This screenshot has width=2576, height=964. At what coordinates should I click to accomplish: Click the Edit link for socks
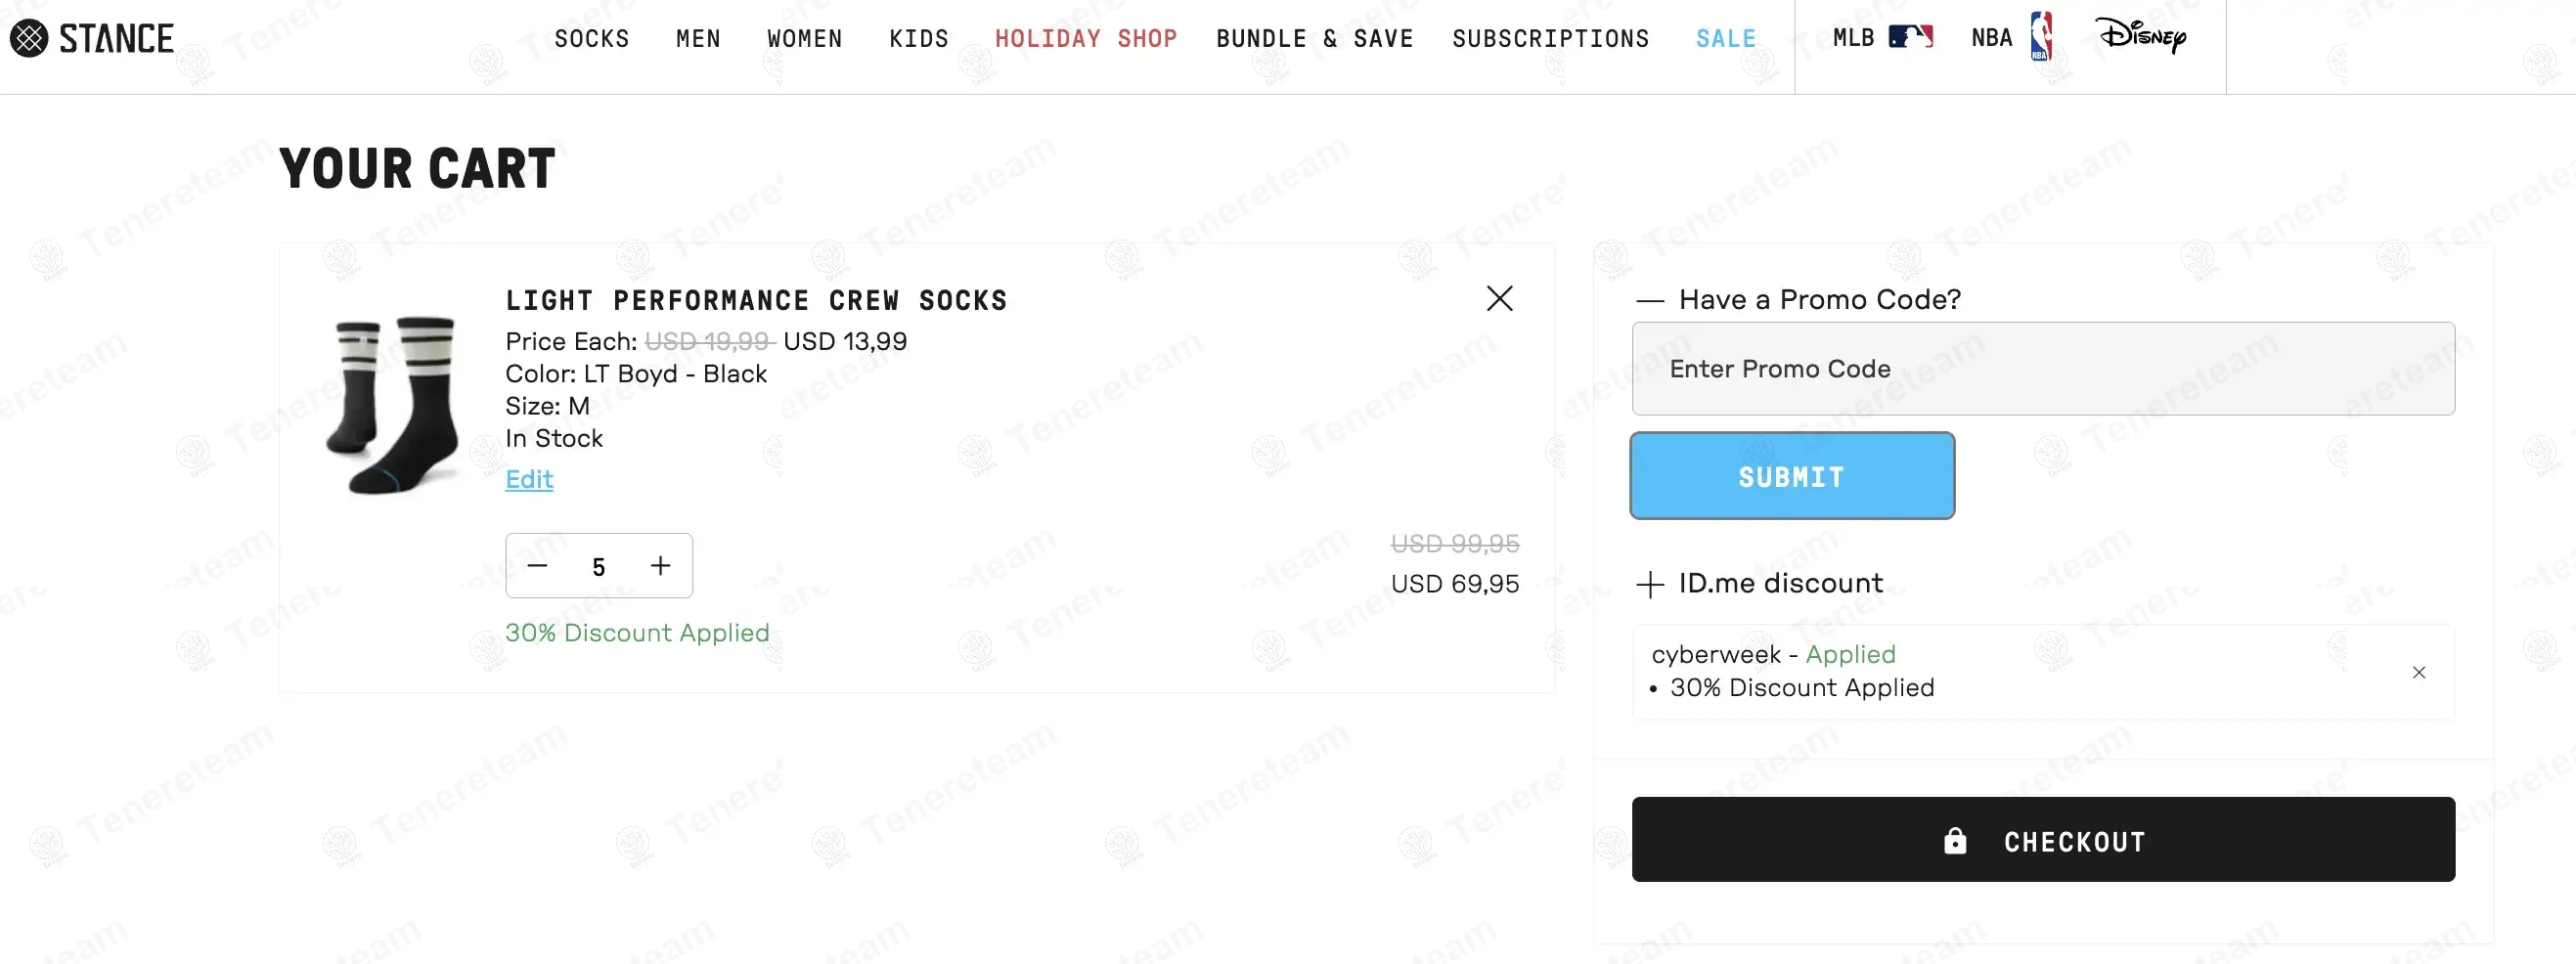coord(529,479)
